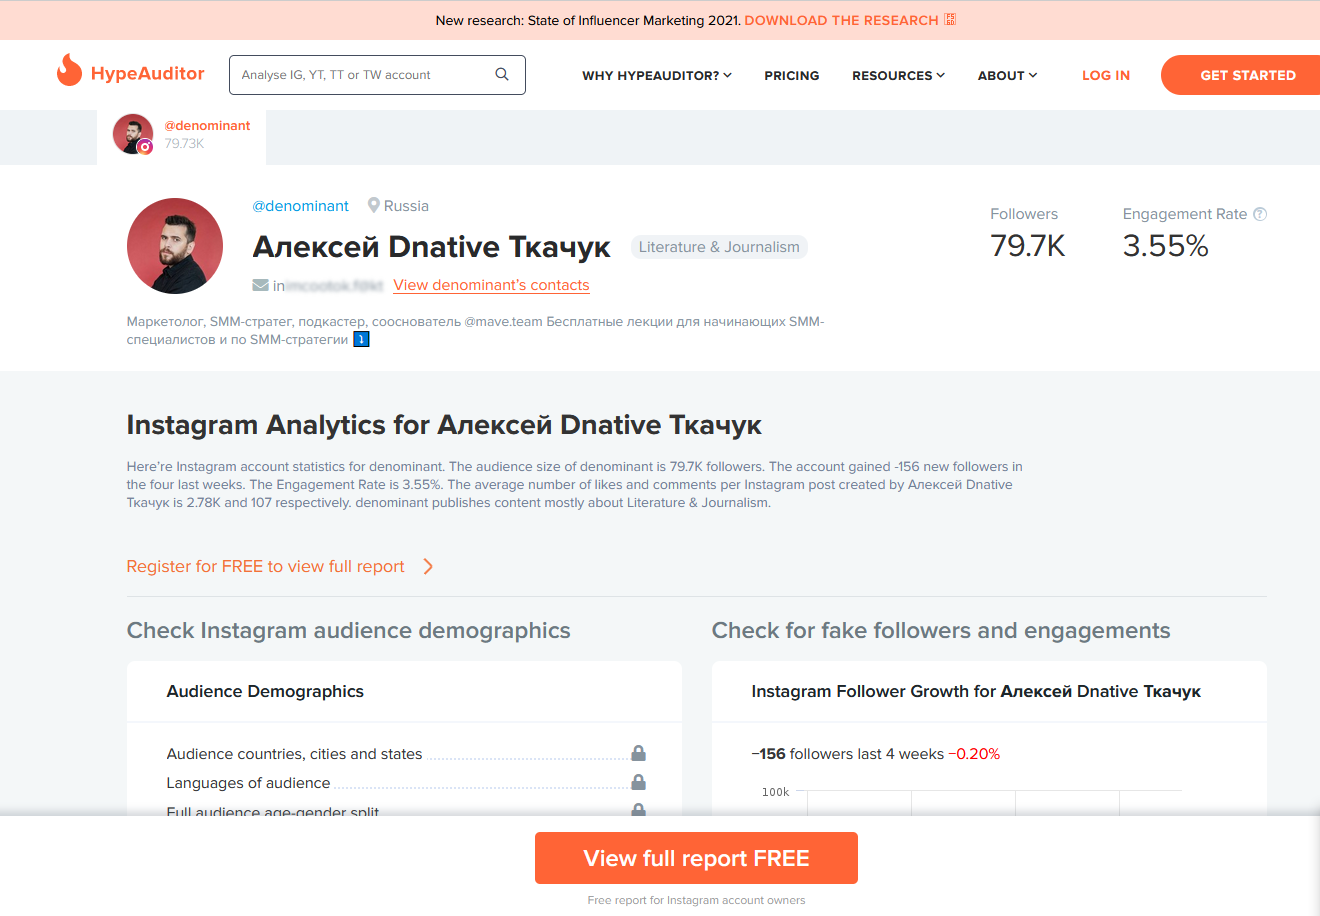Screen dimensions: 1320x916
Task: Click the View full report FREE button
Action: coord(696,858)
